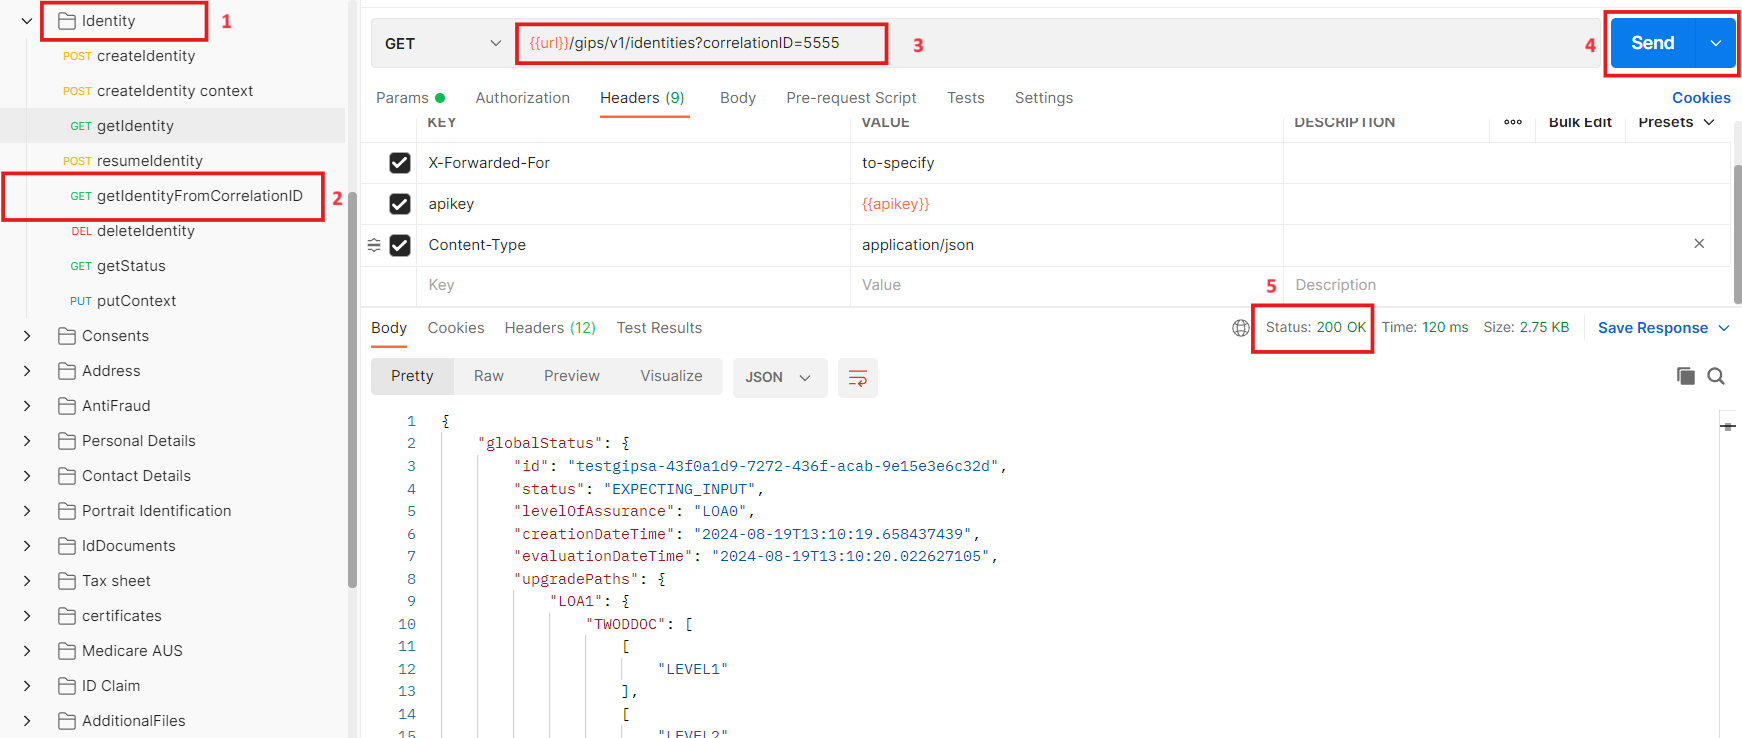Click the certificates folder icon
Image resolution: width=1742 pixels, height=738 pixels.
[x=67, y=616]
